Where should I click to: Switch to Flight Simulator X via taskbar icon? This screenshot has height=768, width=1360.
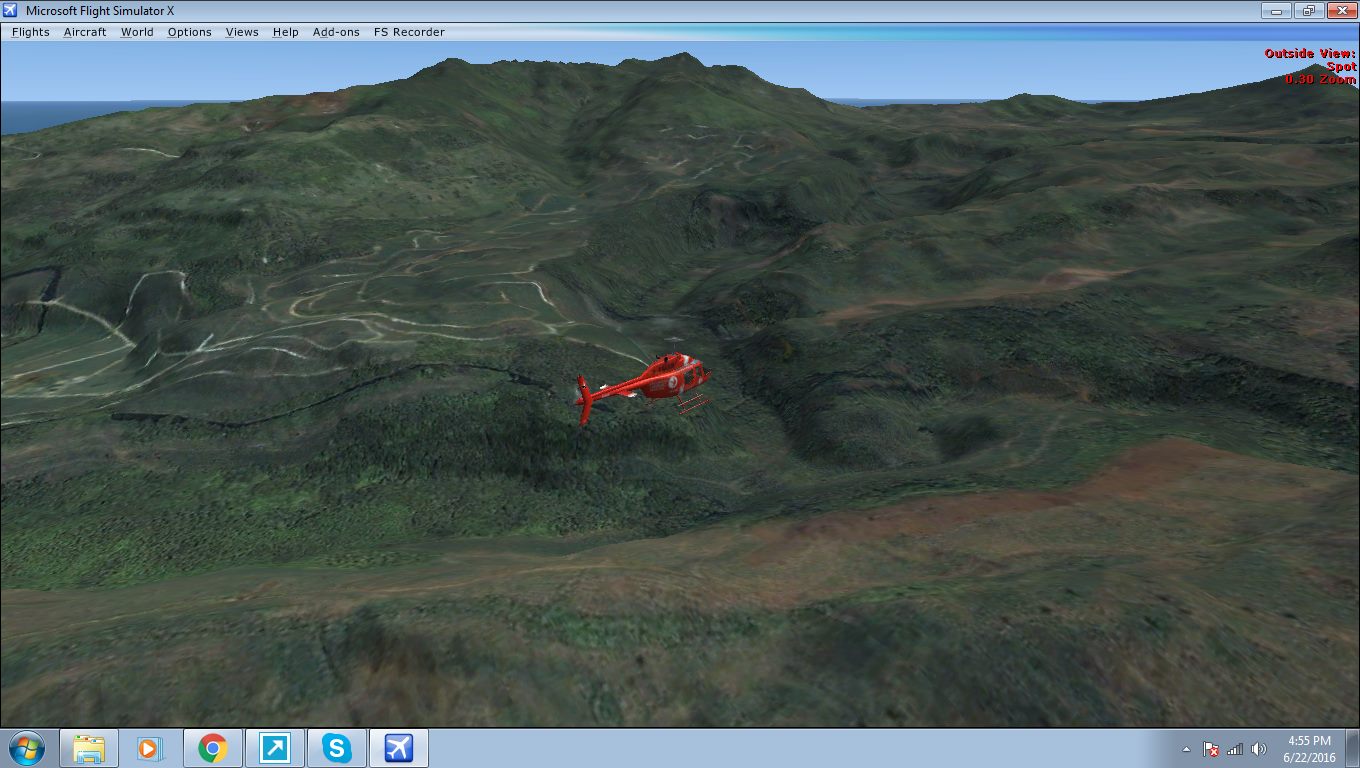pos(398,747)
